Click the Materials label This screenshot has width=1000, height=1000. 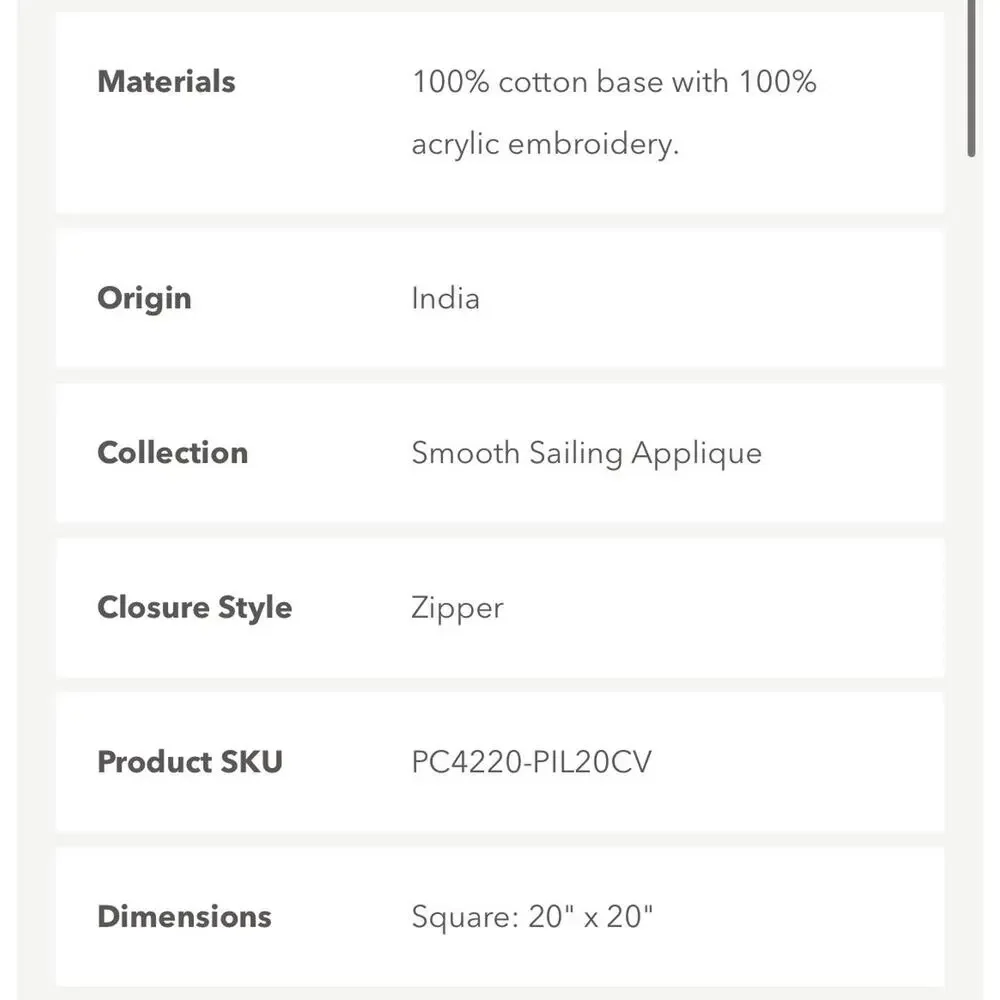tap(166, 82)
